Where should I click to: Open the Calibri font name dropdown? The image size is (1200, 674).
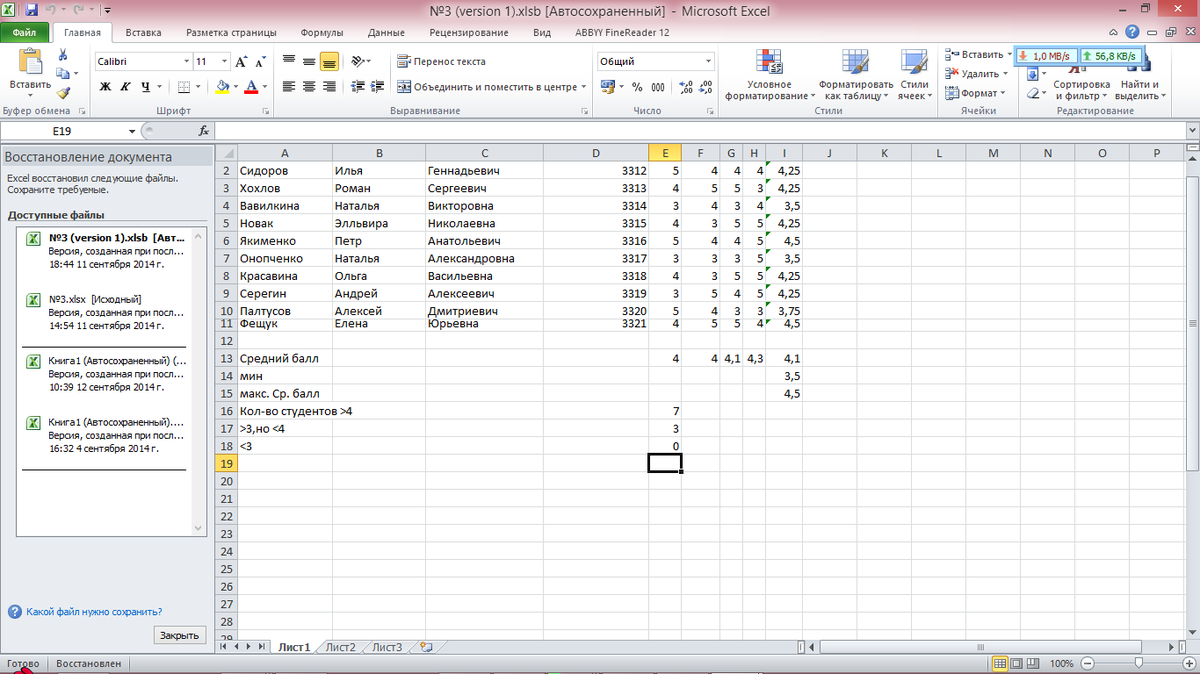coord(185,61)
